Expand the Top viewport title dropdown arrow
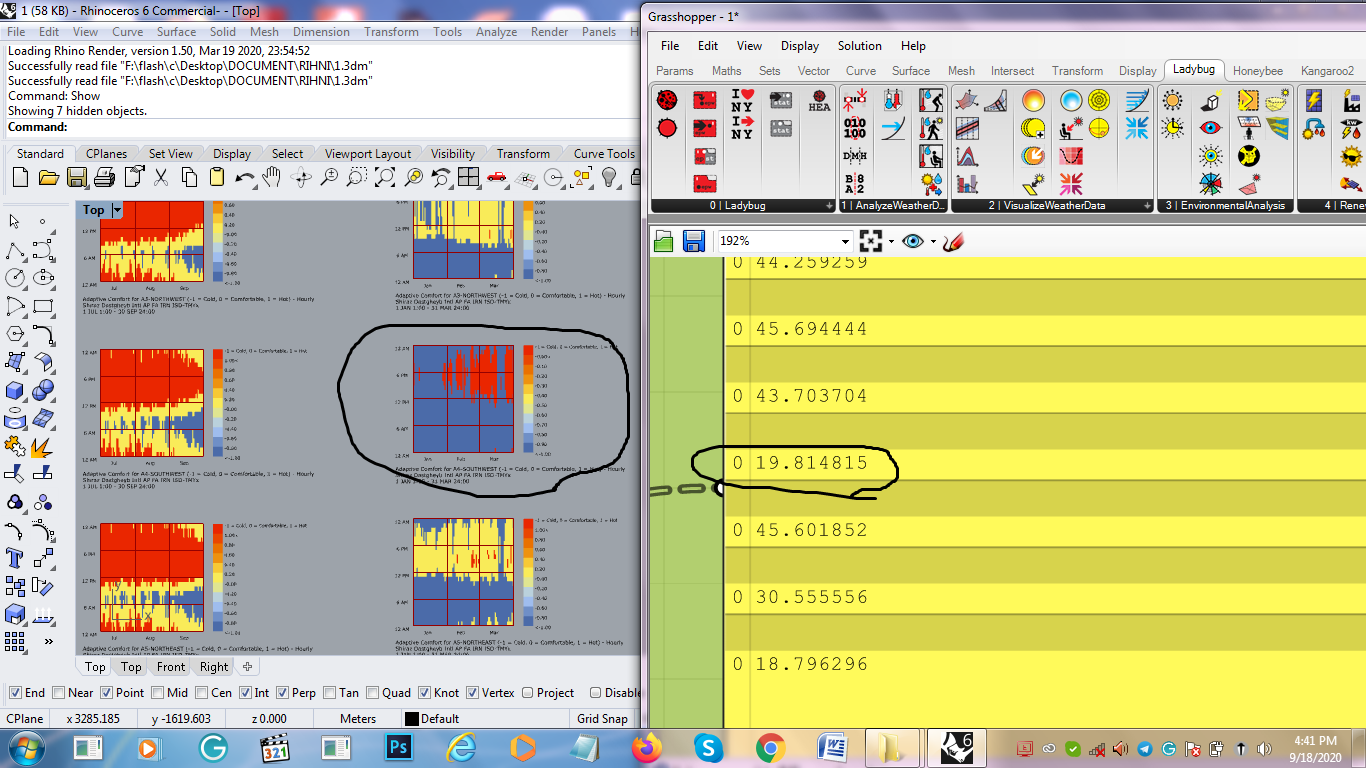This screenshot has height=768, width=1366. tap(117, 210)
